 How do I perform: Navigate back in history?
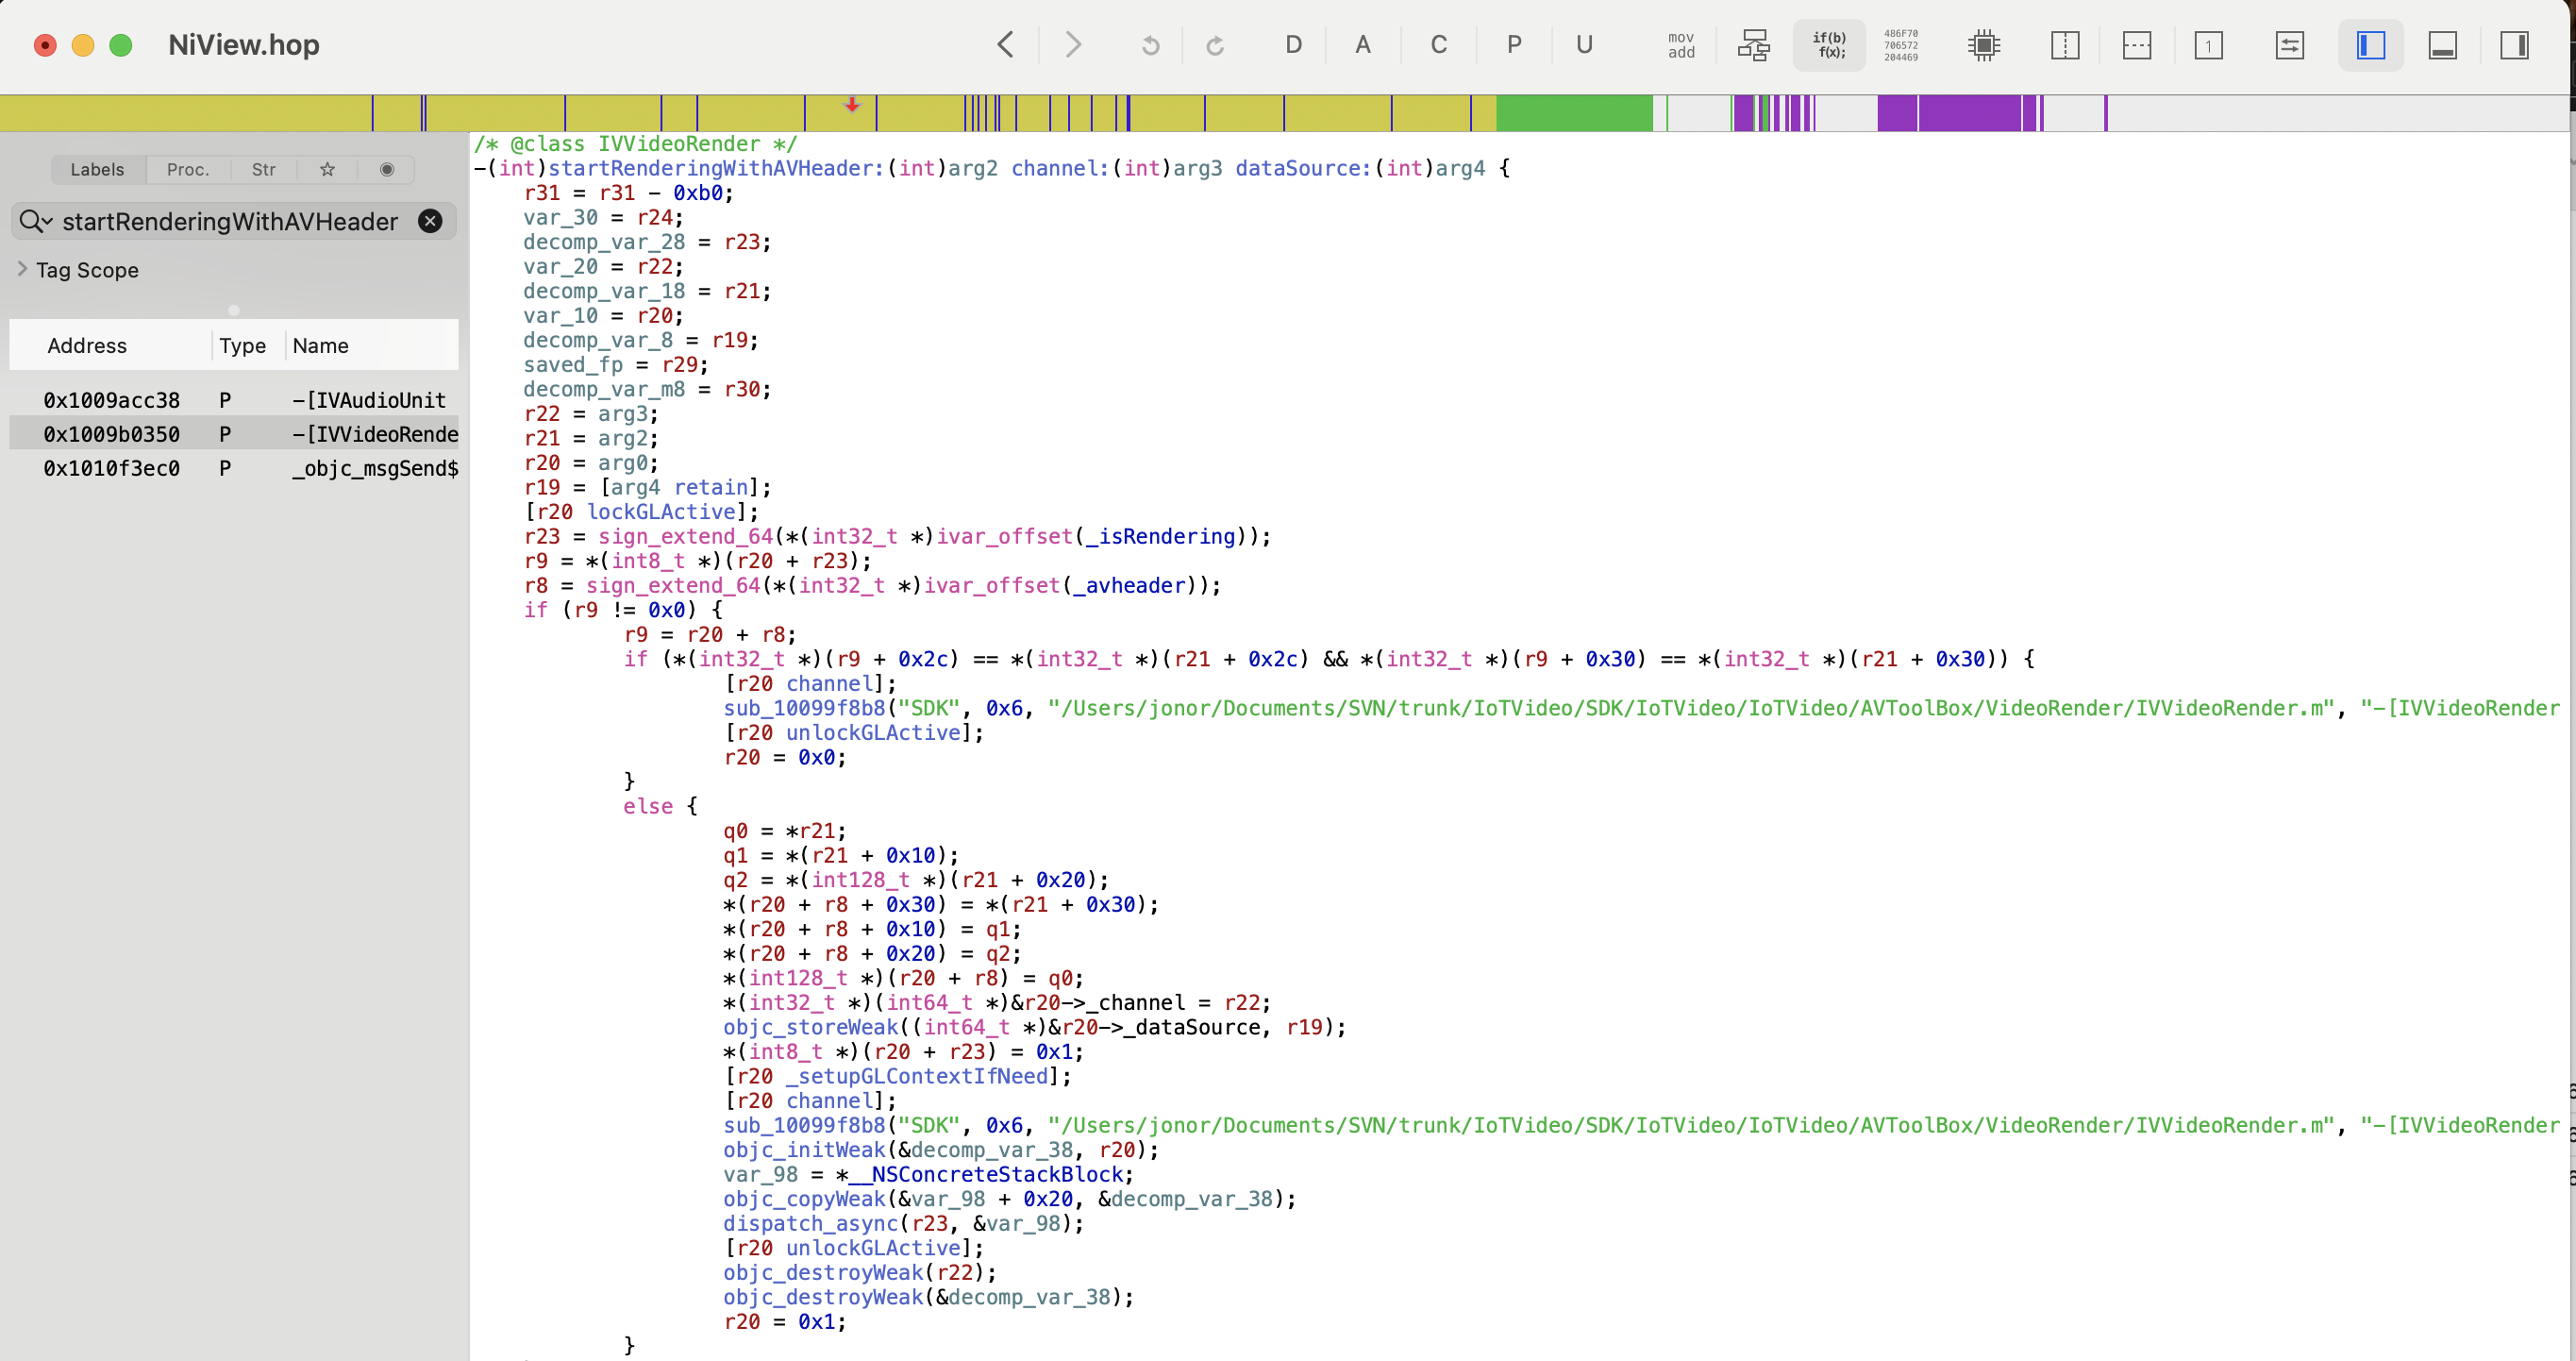point(1006,45)
